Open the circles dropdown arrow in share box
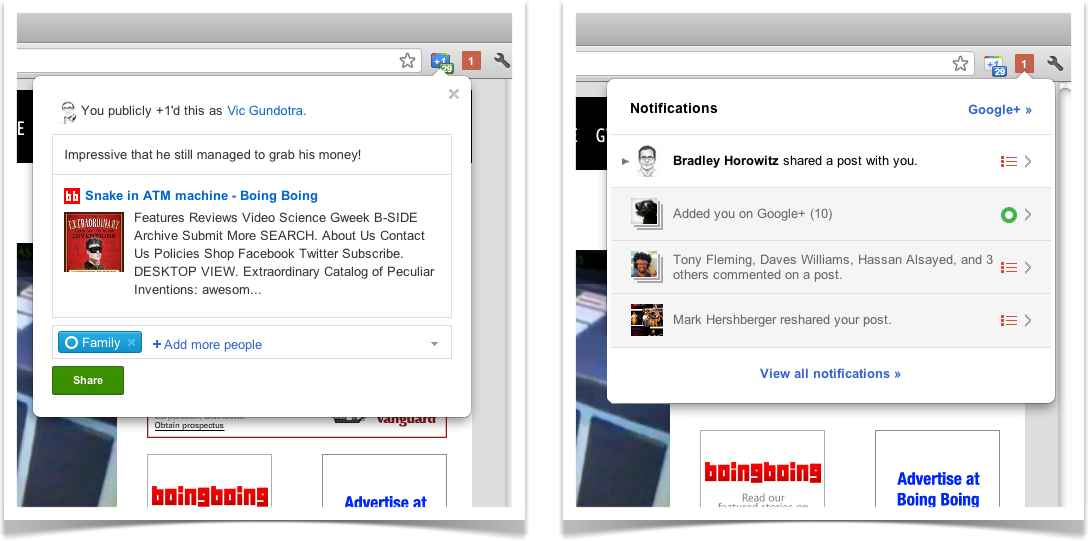 tap(434, 344)
